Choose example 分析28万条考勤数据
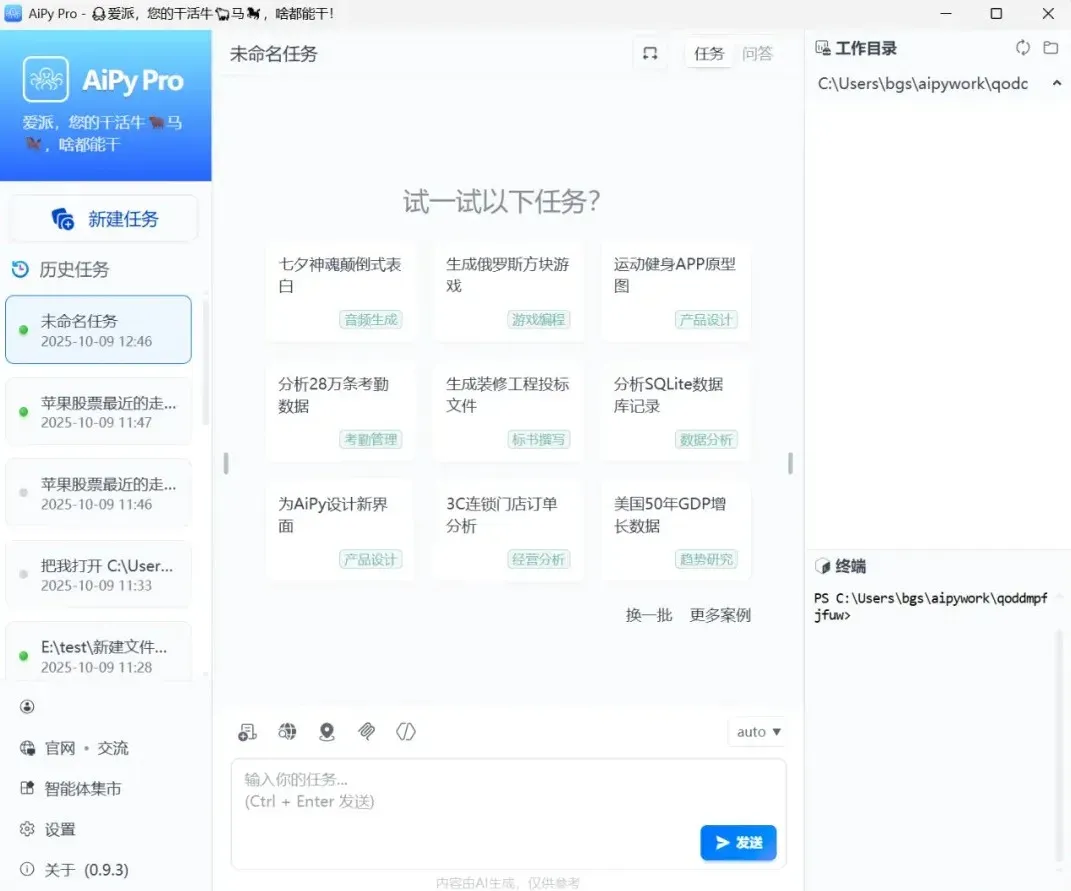1071x891 pixels. click(340, 411)
